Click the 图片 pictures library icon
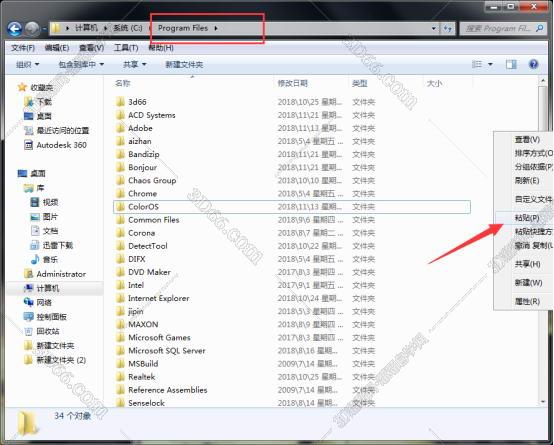The height and width of the screenshot is (445, 554). [35, 216]
